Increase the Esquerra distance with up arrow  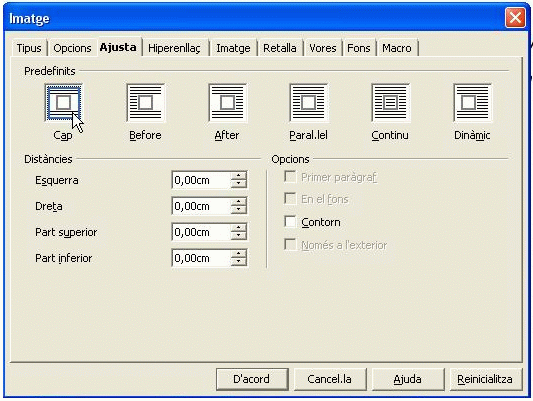[238, 176]
